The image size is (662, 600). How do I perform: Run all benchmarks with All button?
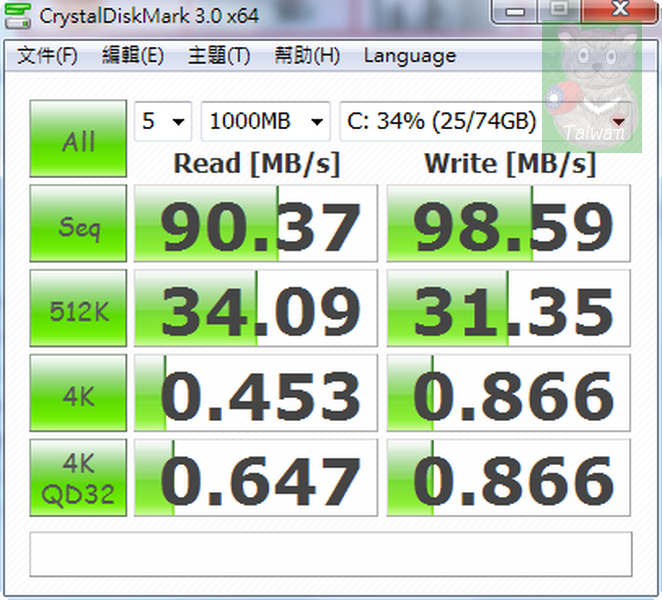tap(78, 138)
